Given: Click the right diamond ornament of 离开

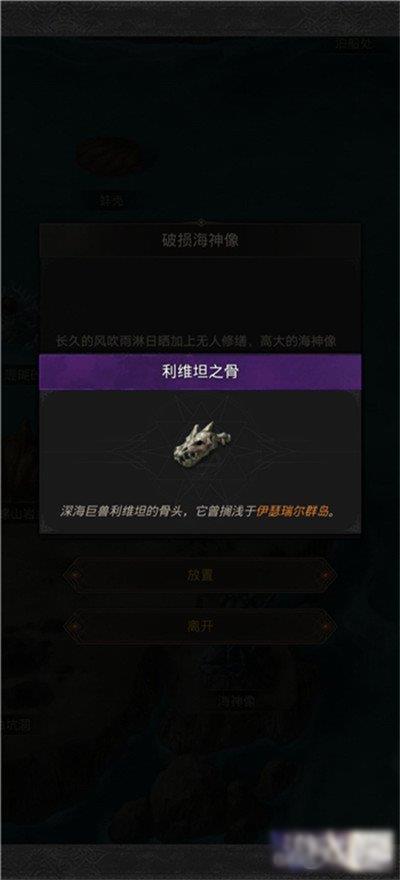Looking at the screenshot, I should 326,626.
